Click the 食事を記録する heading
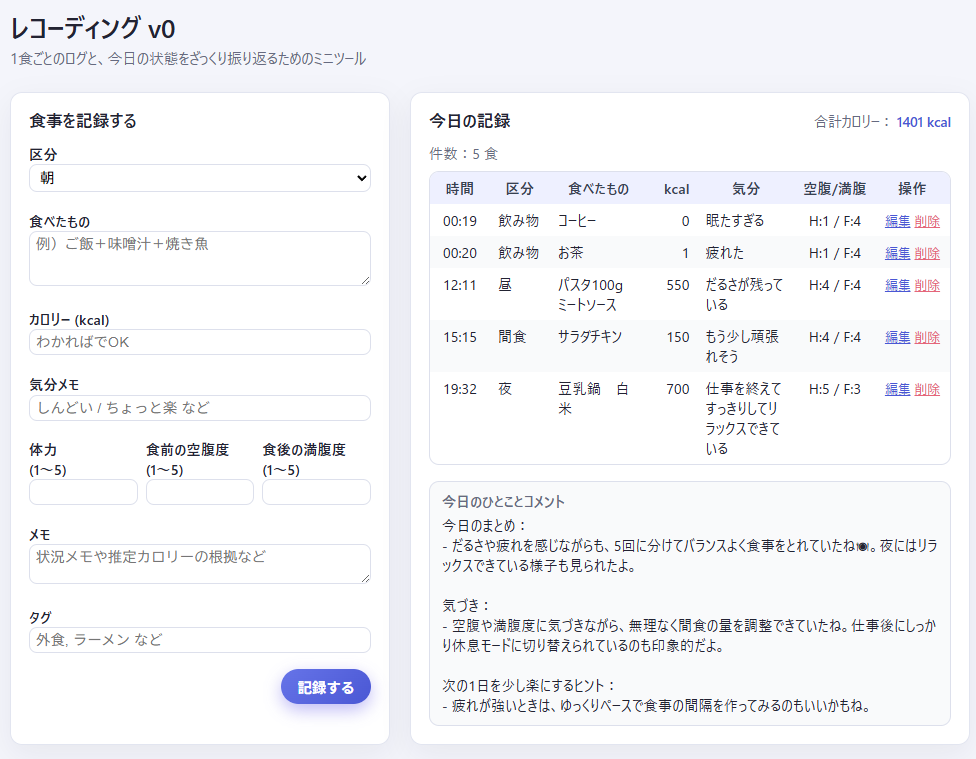 pyautogui.click(x=83, y=121)
